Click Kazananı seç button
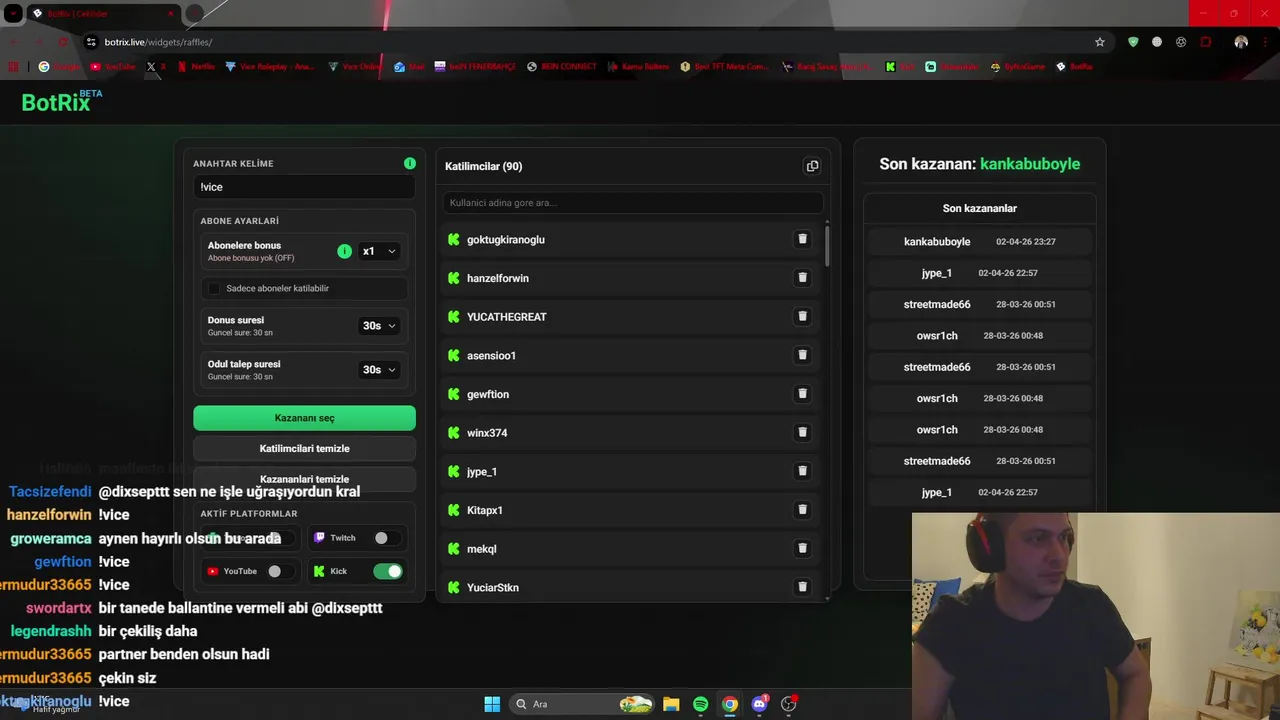Viewport: 1280px width, 720px height. coord(304,418)
